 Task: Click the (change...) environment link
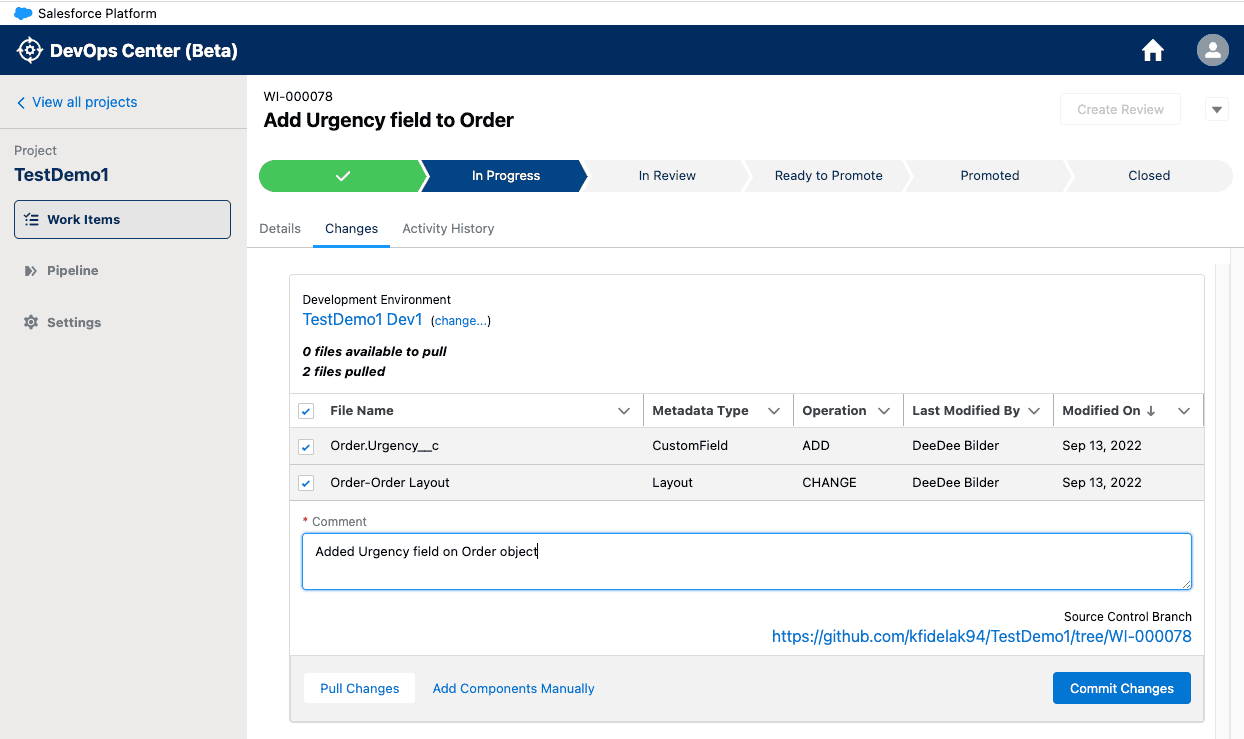pyautogui.click(x=460, y=321)
